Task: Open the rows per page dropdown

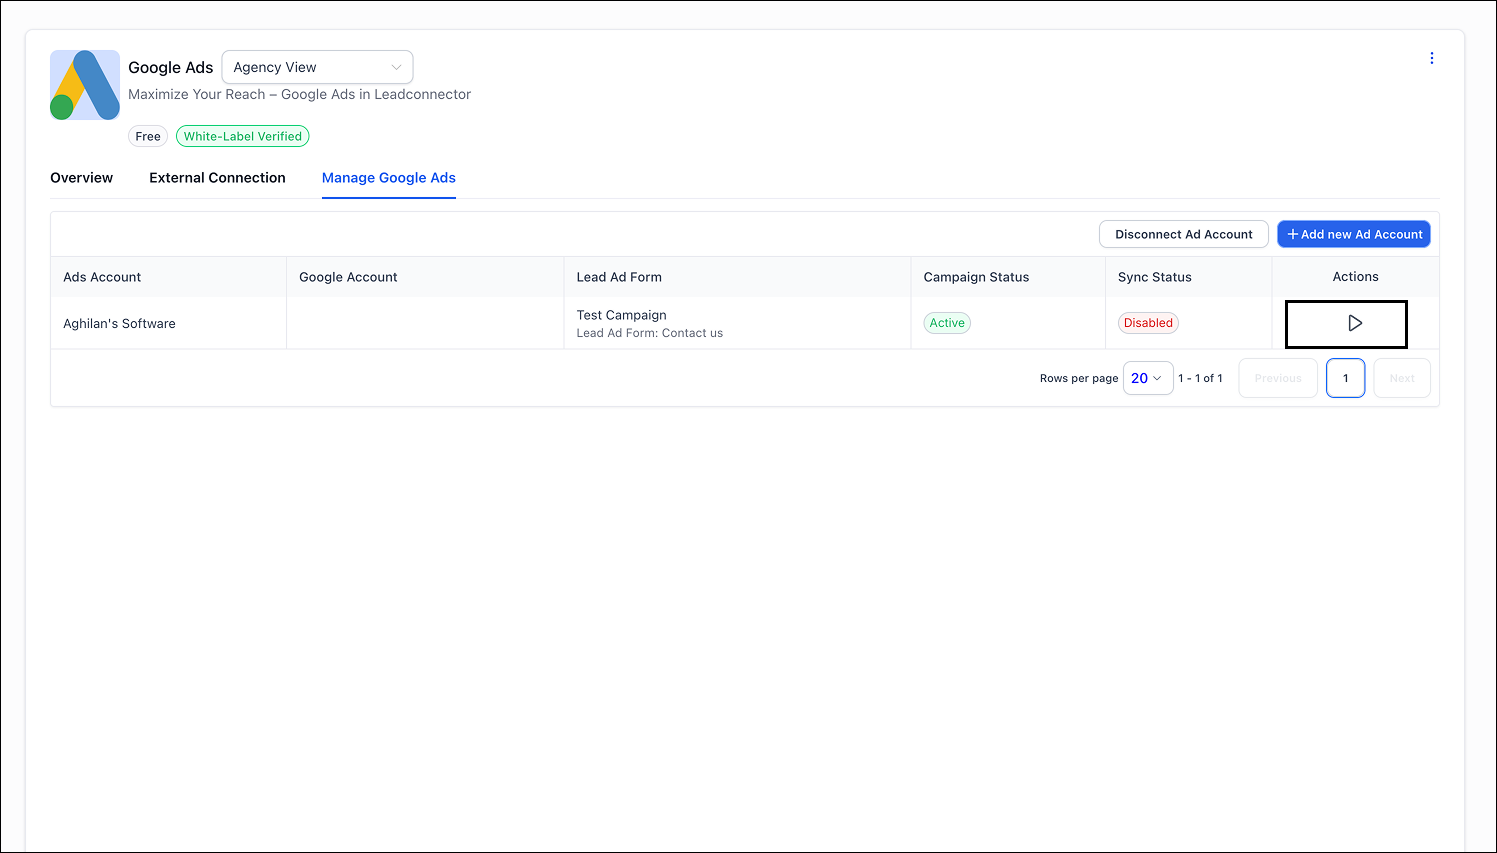Action: (x=1148, y=378)
